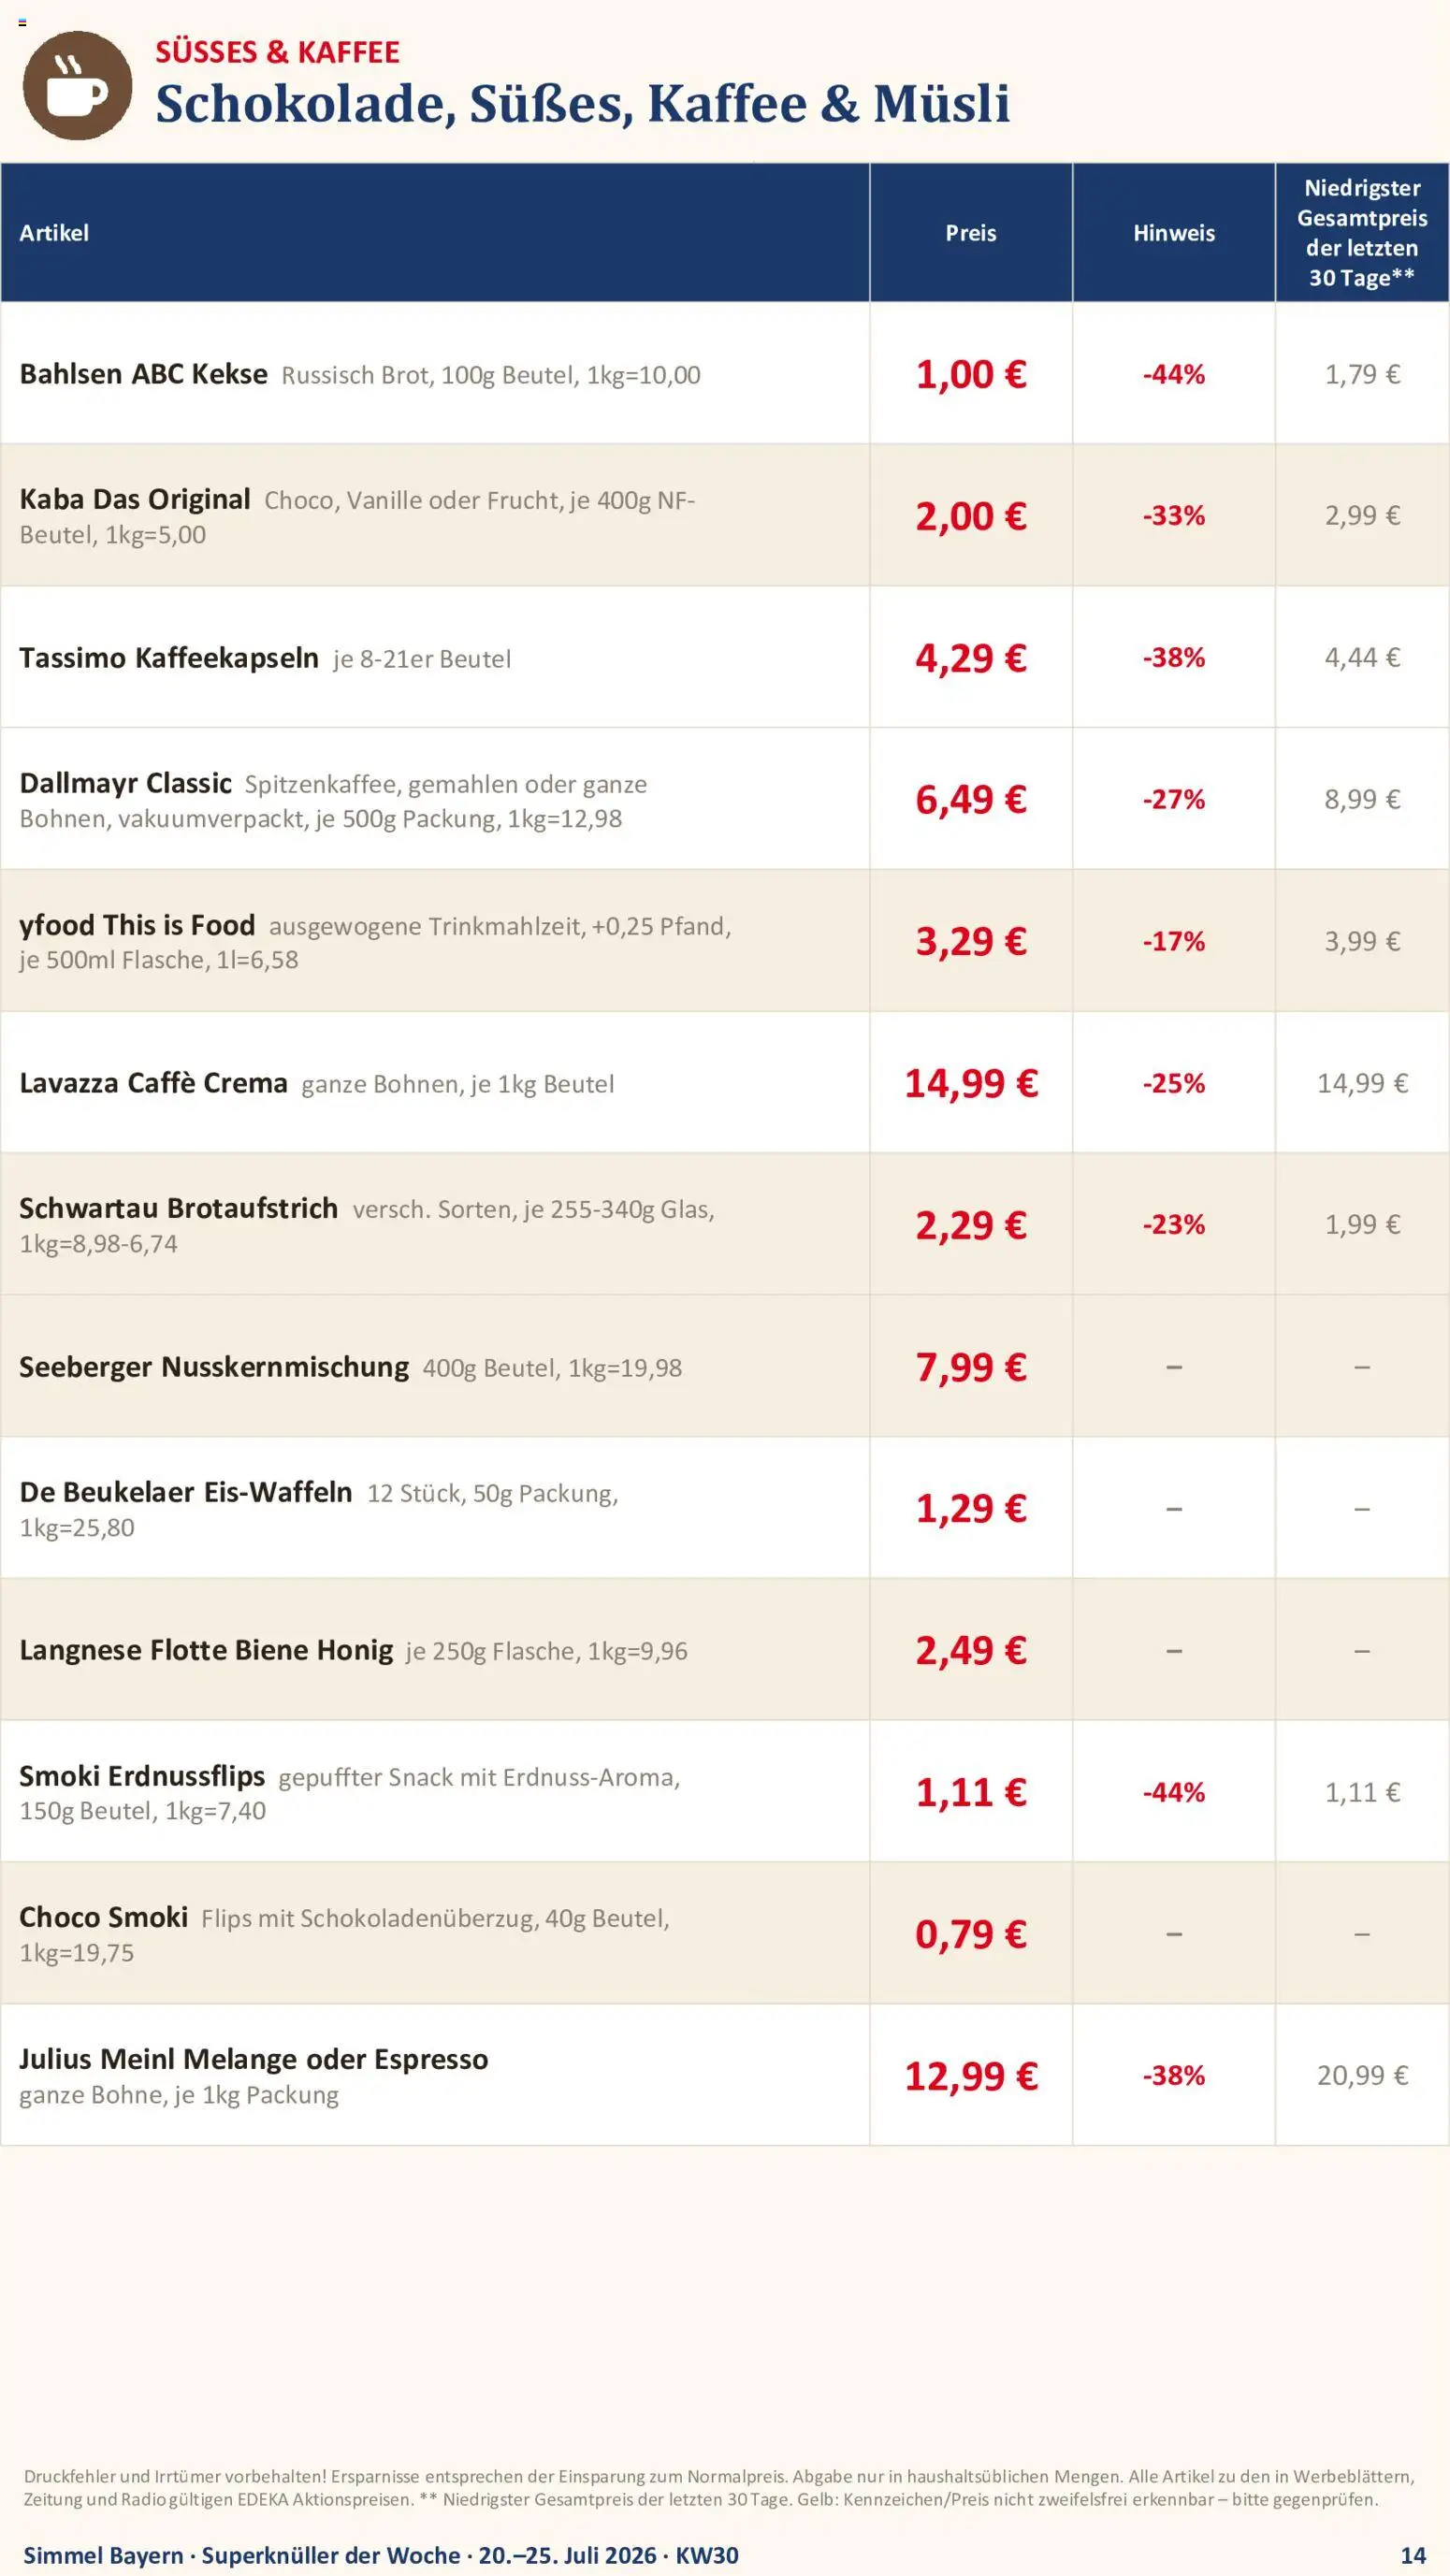
Task: Click the Dallmayr Classic -27% discount
Action: (1174, 799)
